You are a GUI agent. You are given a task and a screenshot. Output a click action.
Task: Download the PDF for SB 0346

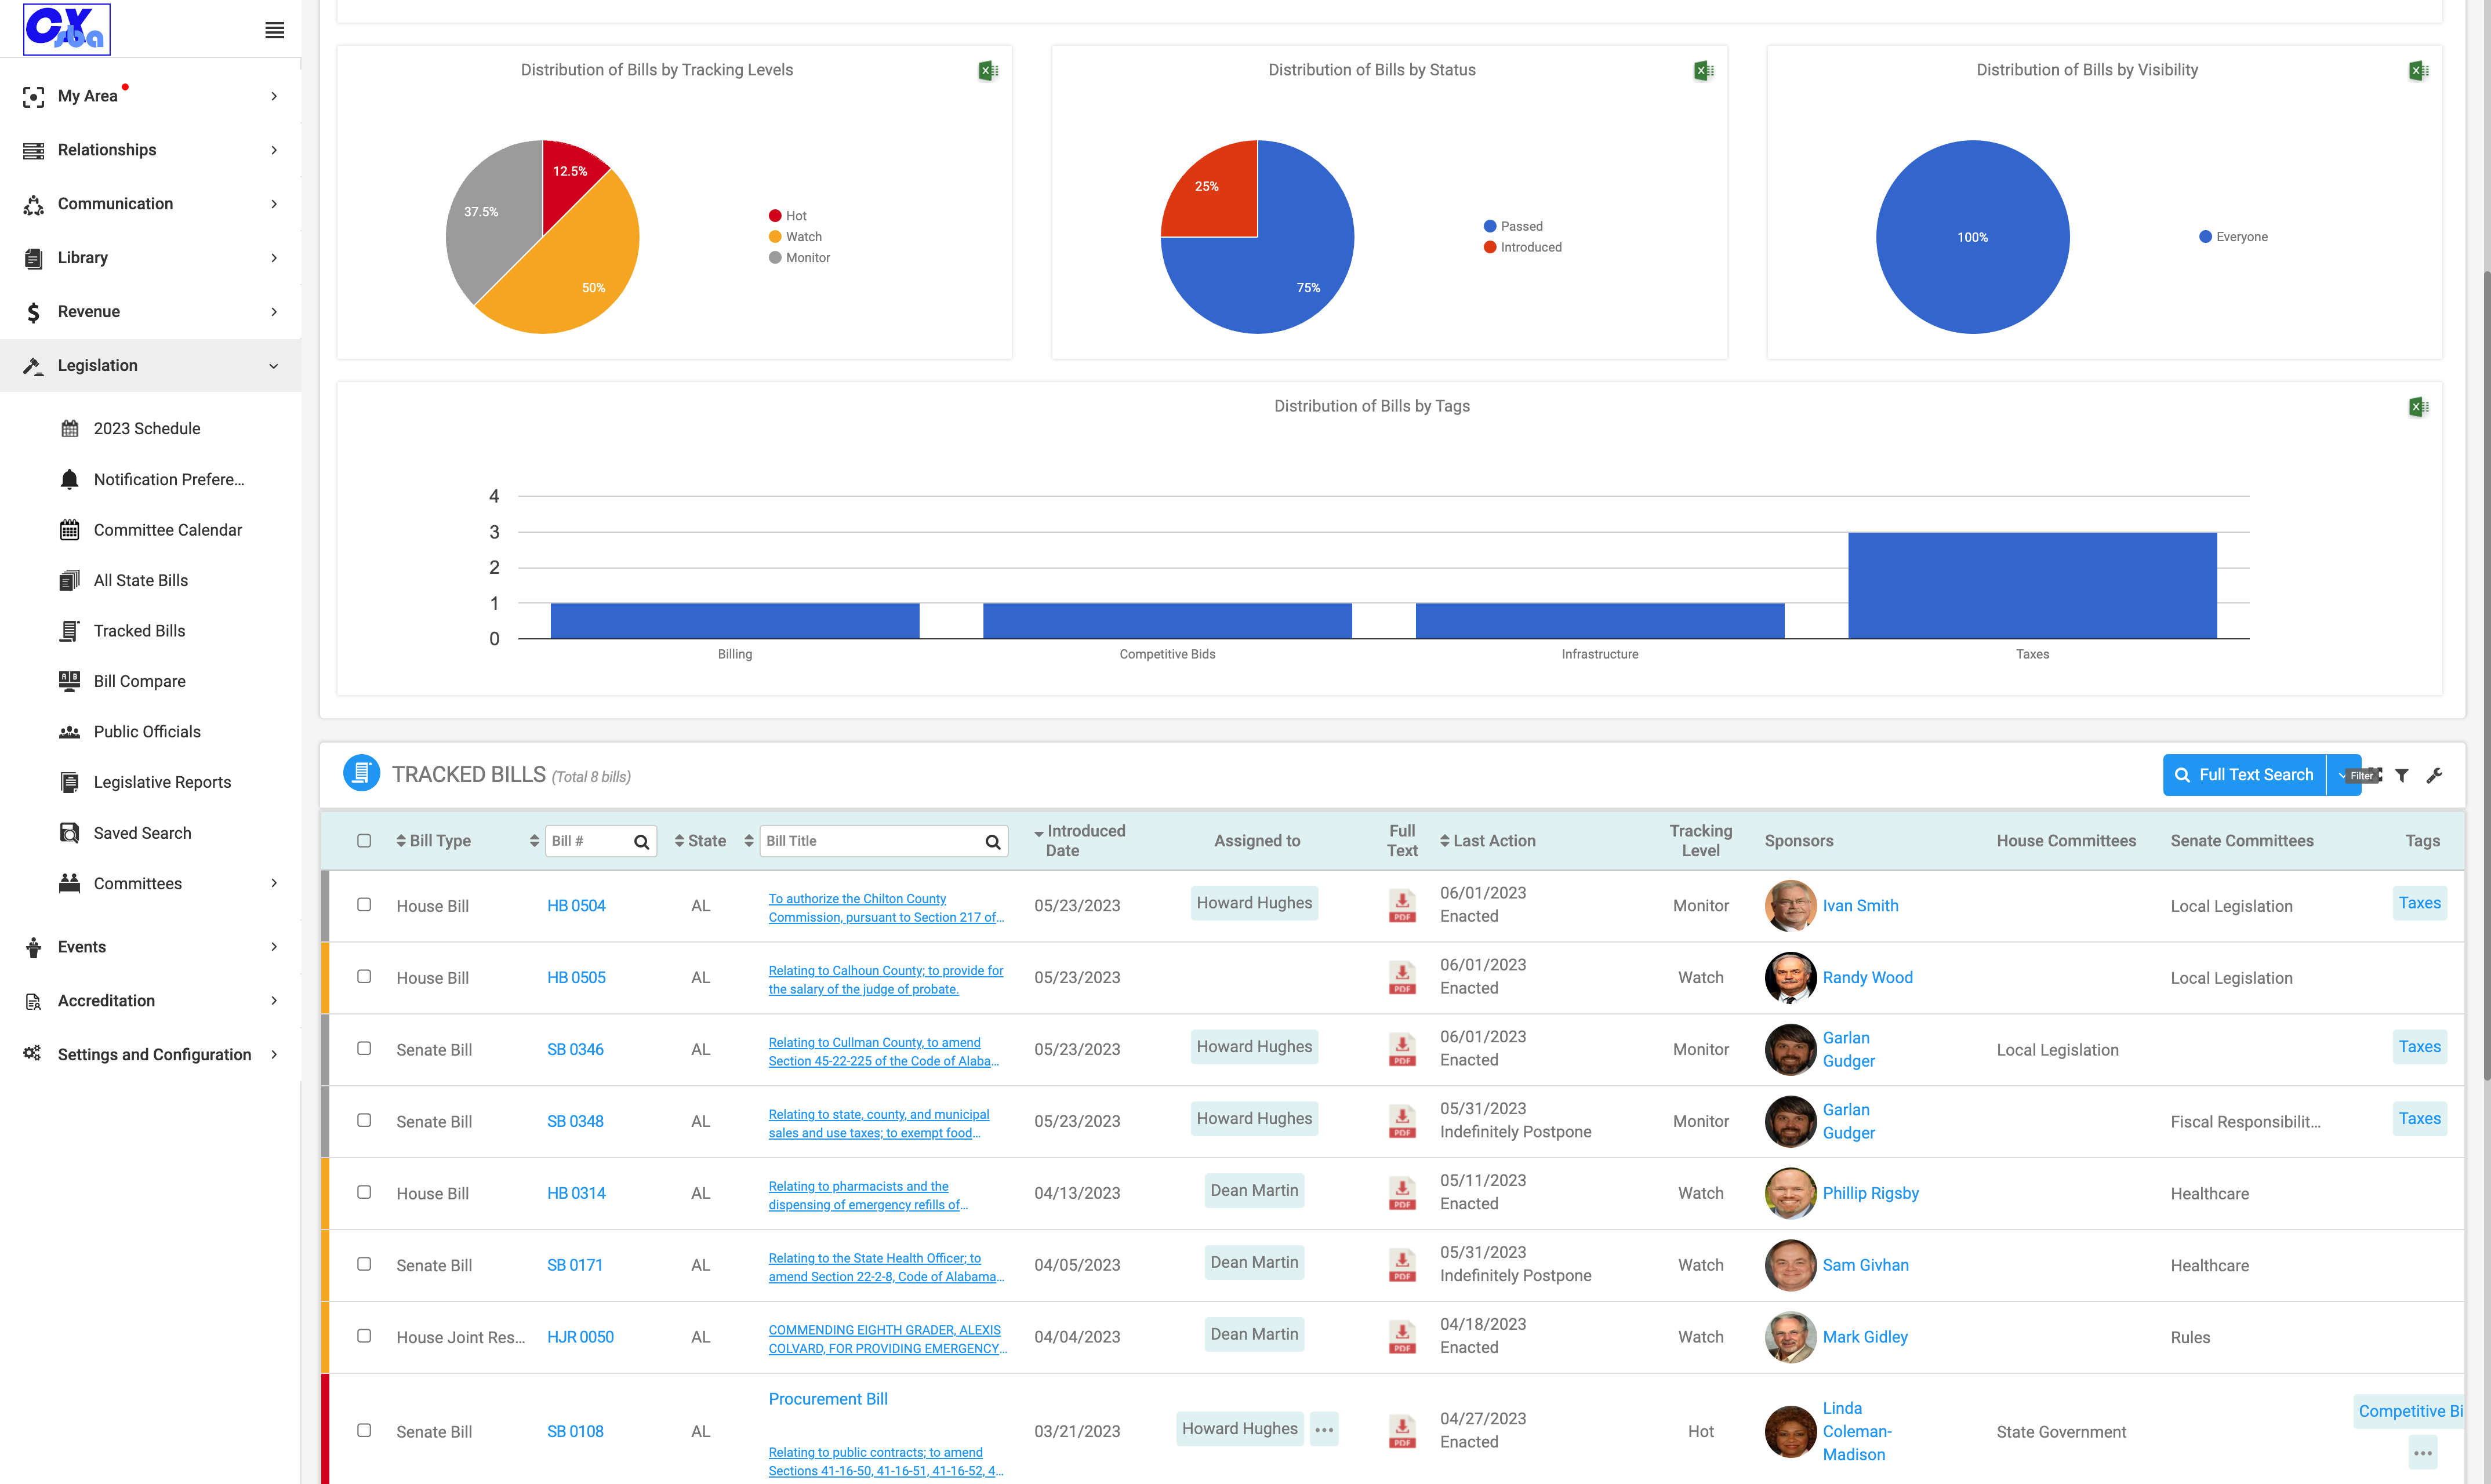pyautogui.click(x=1402, y=1050)
